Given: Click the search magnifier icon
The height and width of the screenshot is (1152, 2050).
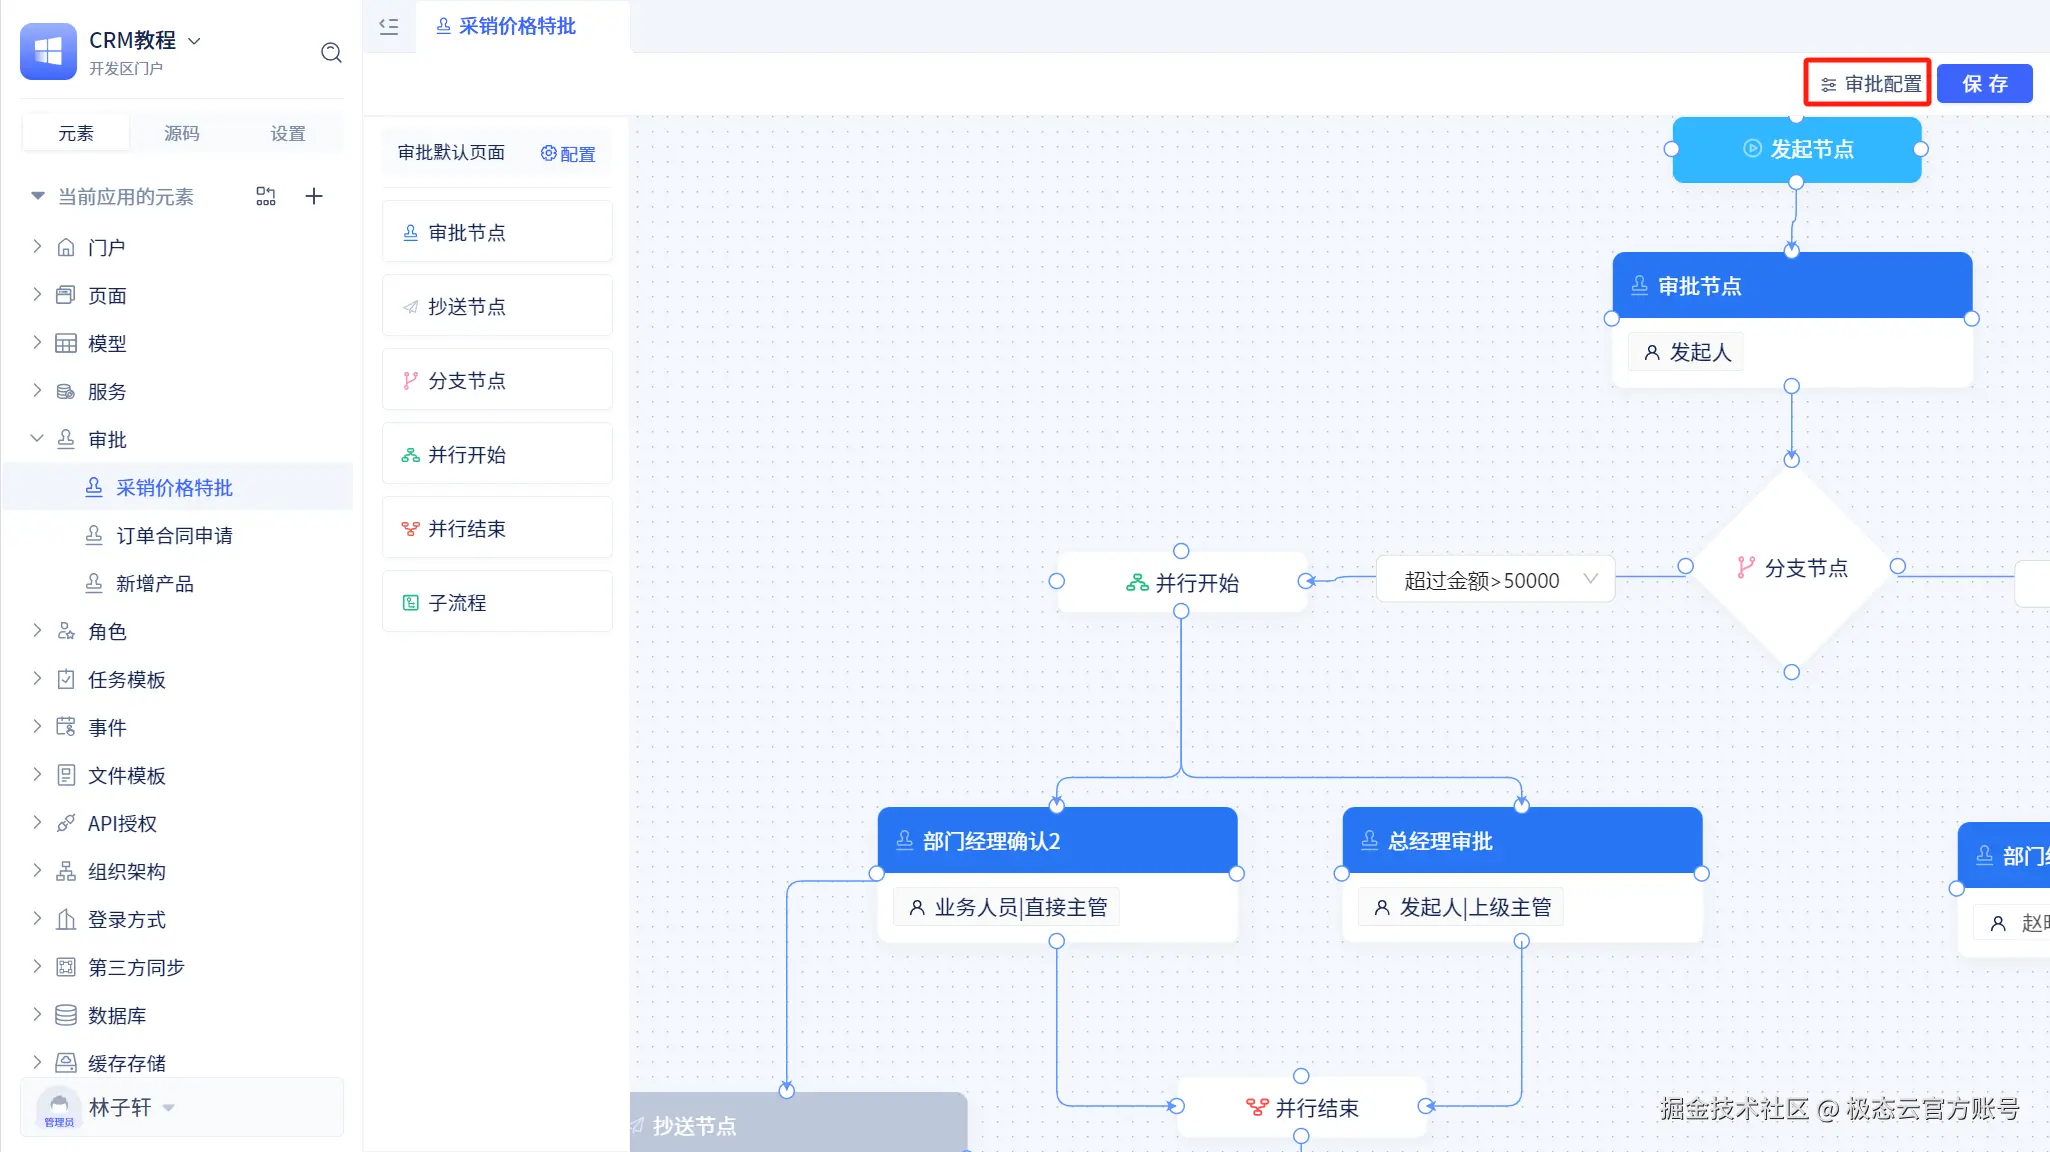Looking at the screenshot, I should tap(331, 53).
